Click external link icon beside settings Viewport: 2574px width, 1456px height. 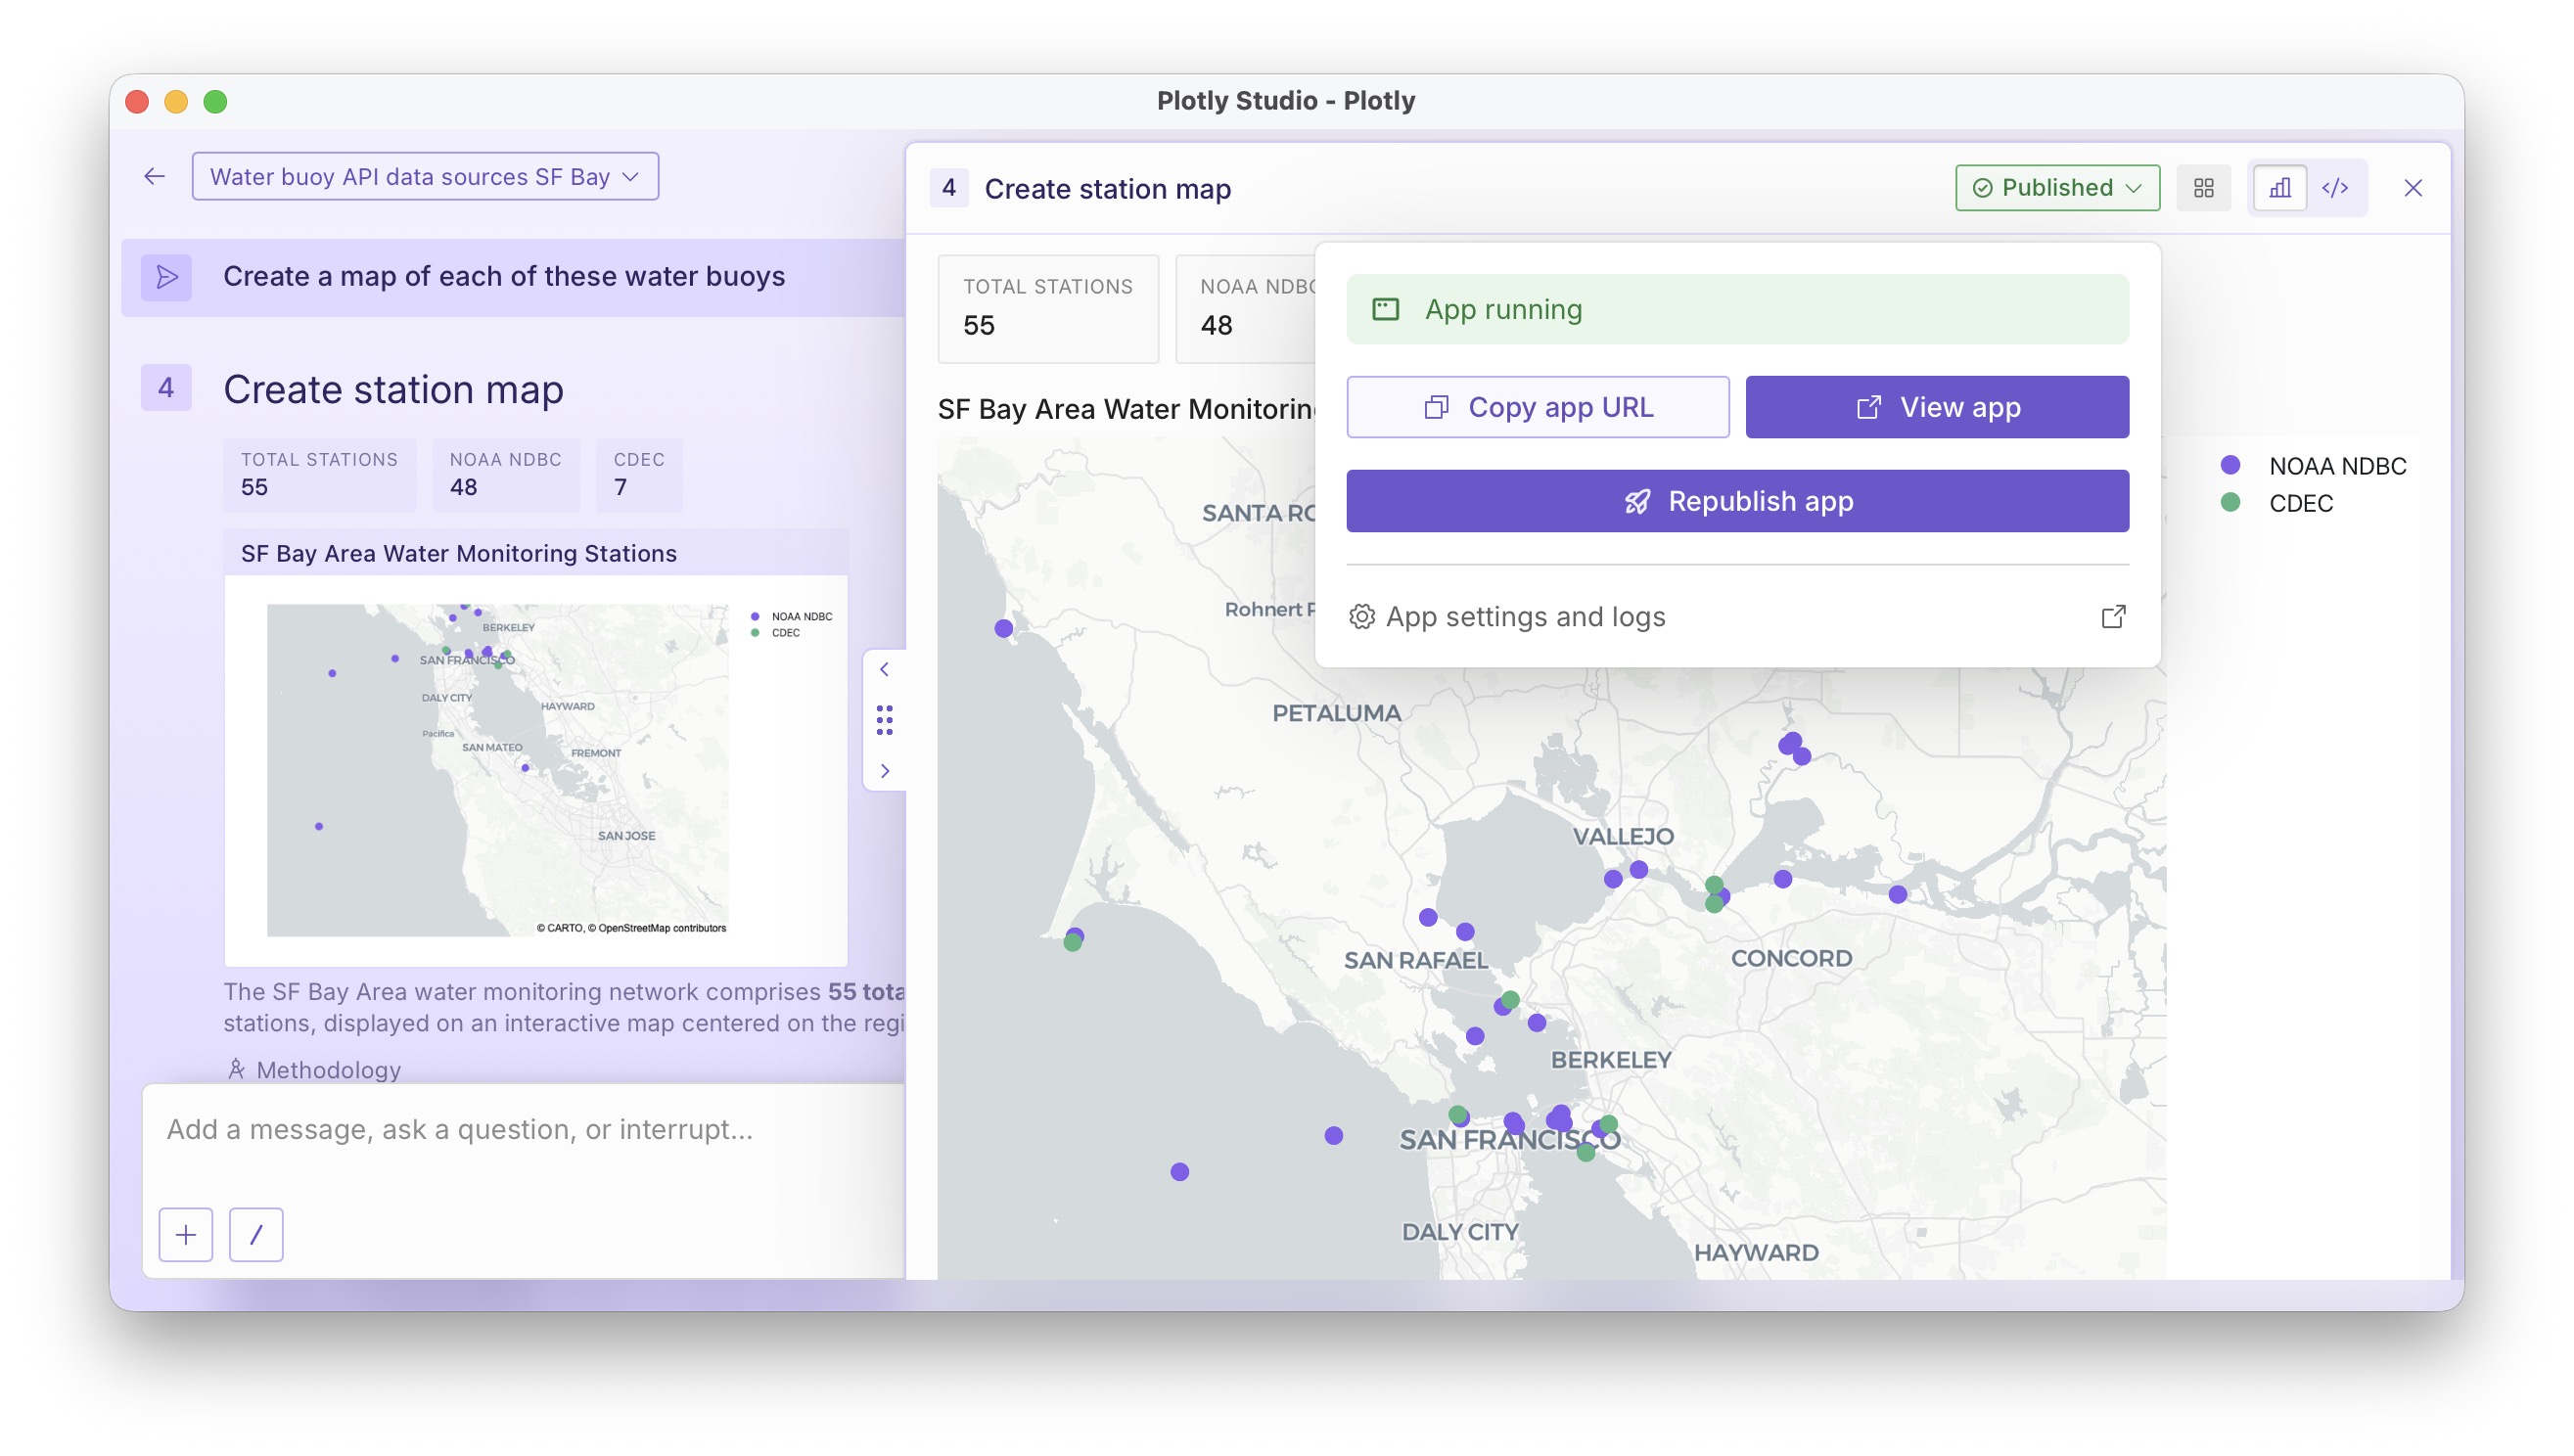[x=2112, y=617]
